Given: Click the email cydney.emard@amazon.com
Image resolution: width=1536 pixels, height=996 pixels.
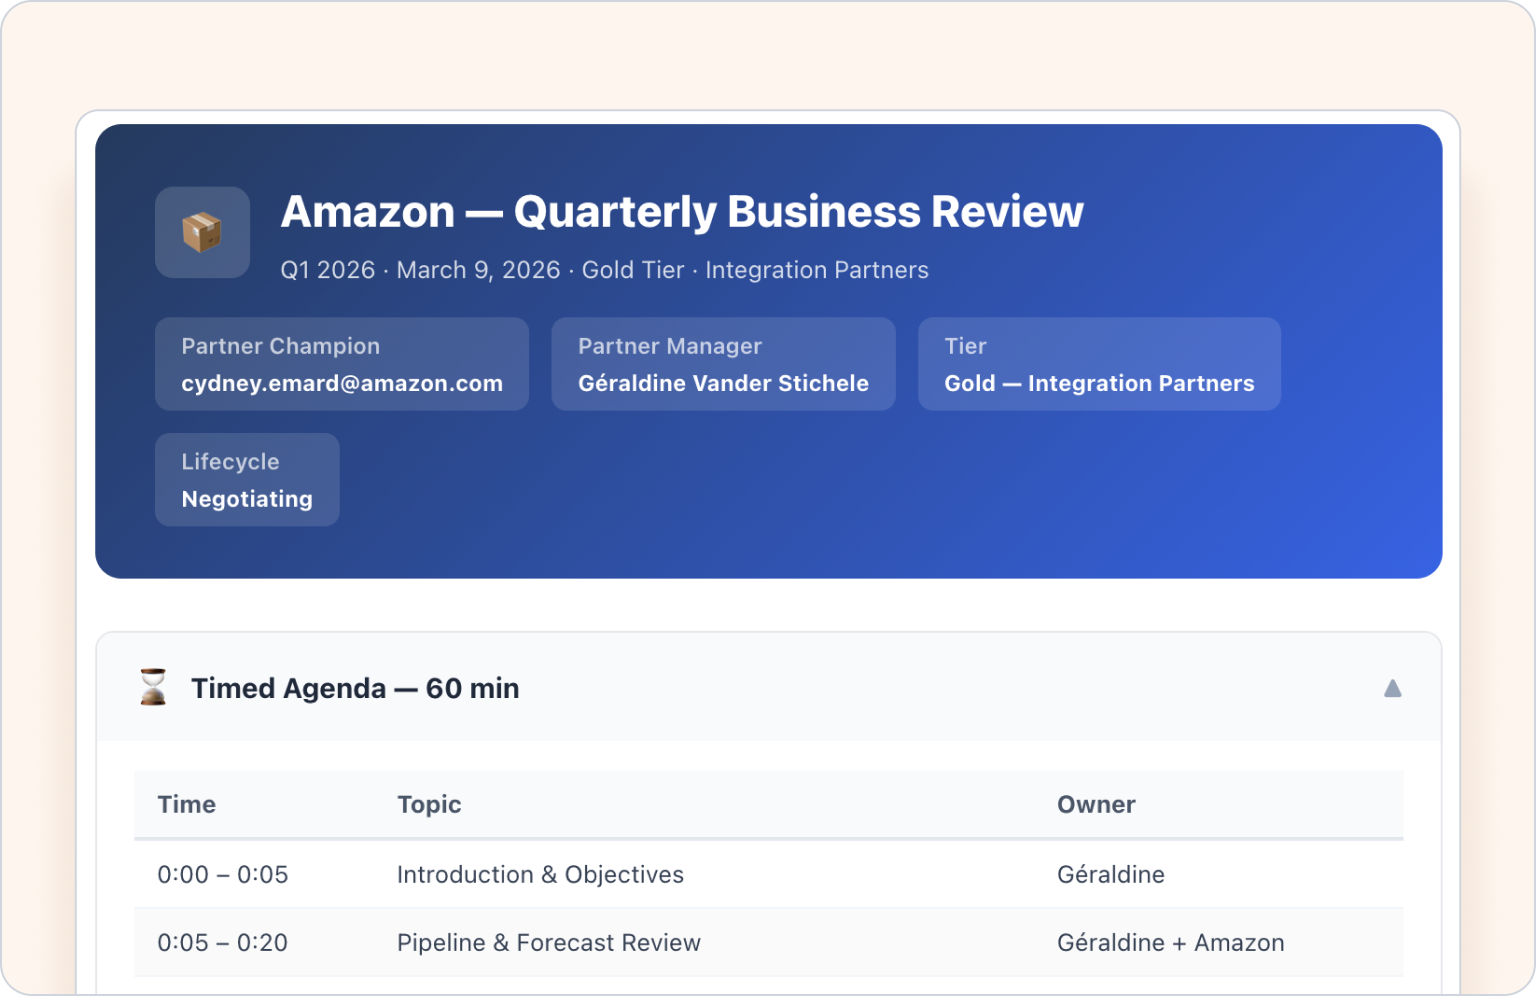Looking at the screenshot, I should click(x=341, y=383).
